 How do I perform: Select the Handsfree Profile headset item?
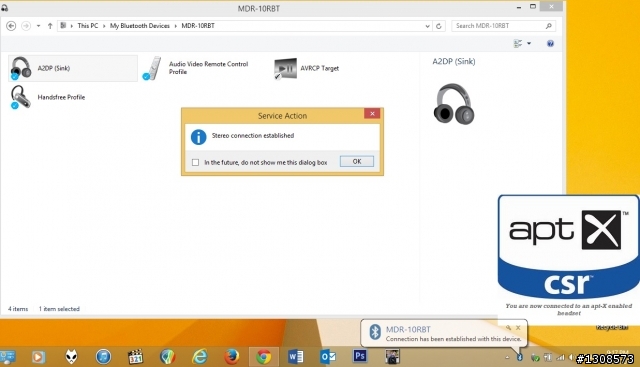pos(48,97)
